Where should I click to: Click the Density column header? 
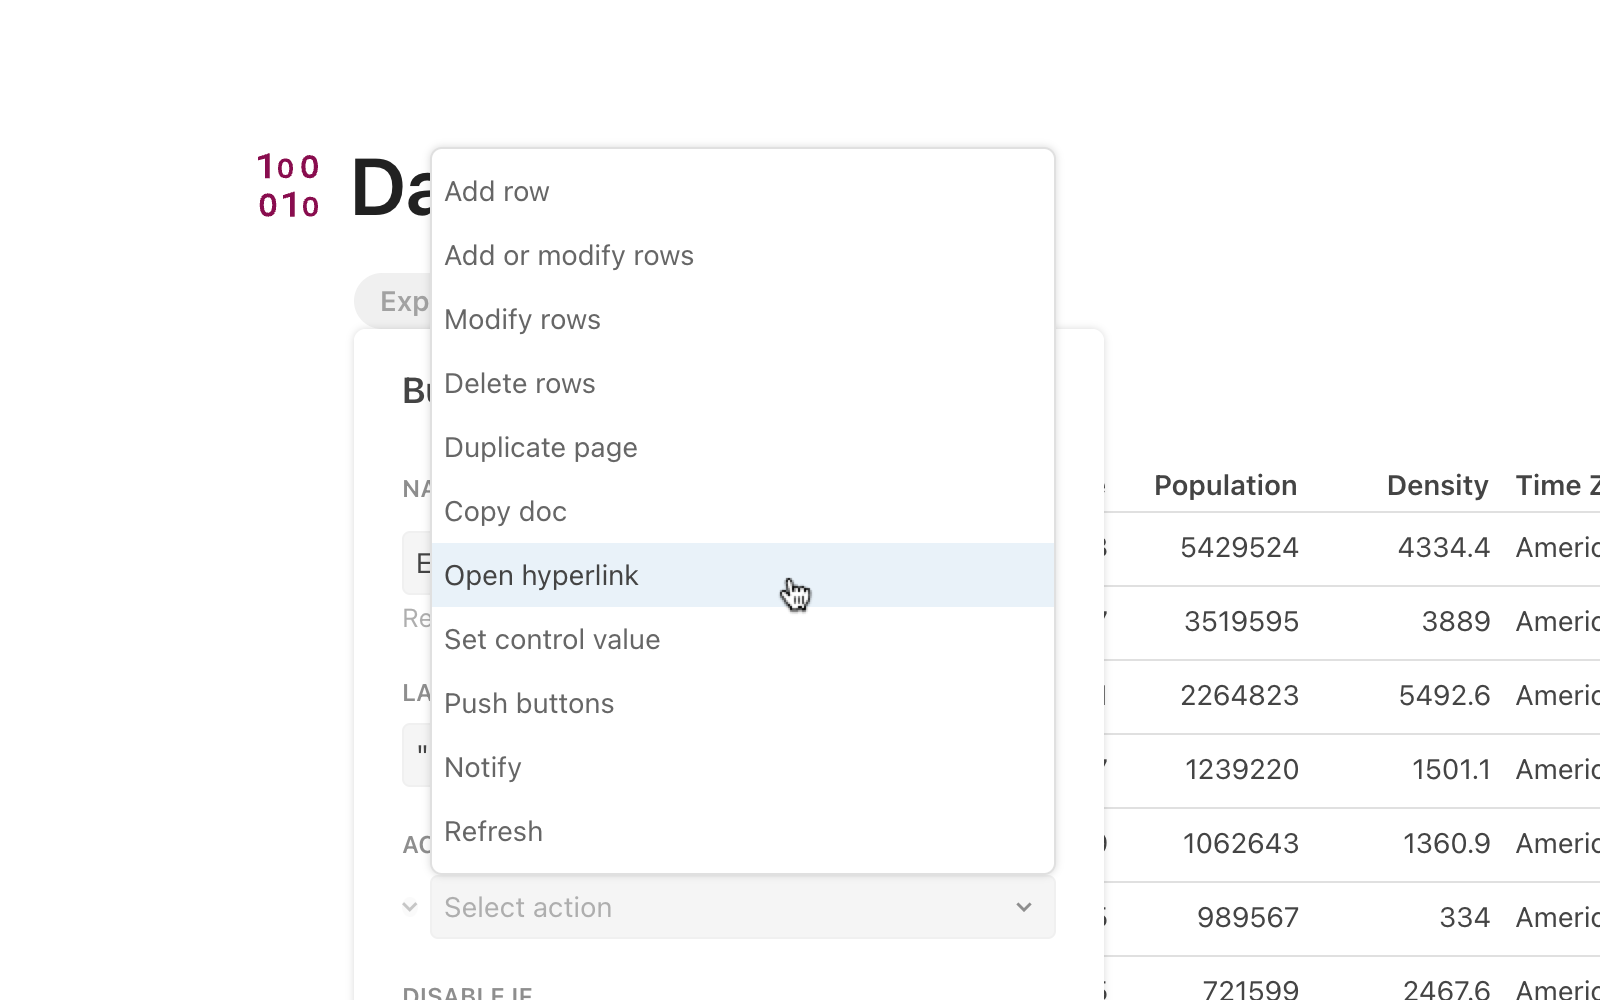coord(1437,485)
